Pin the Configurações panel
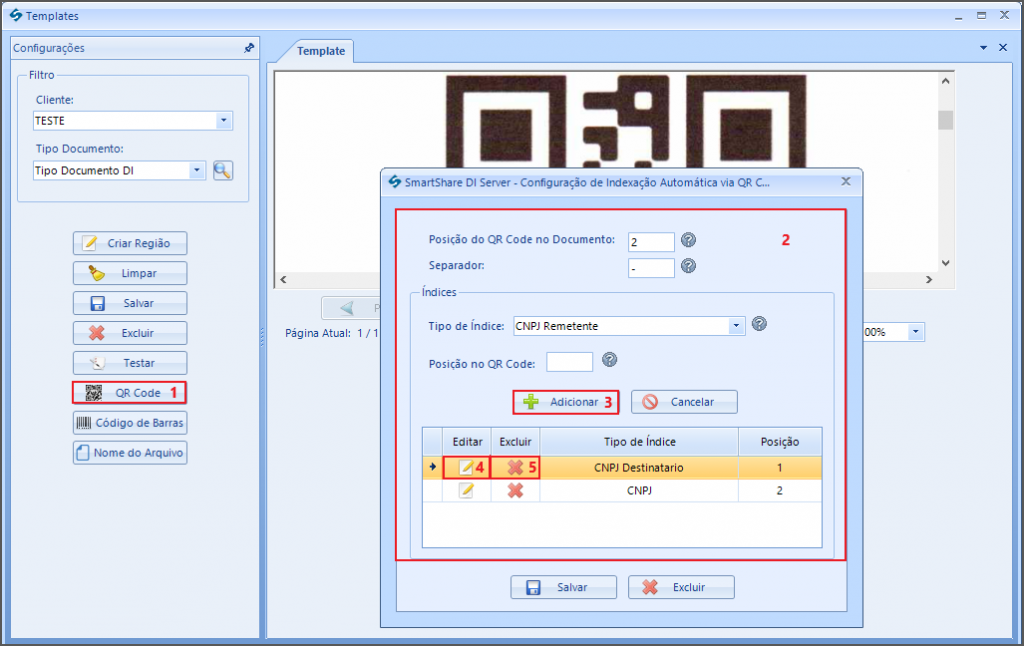Viewport: 1024px width, 646px height. pos(249,48)
